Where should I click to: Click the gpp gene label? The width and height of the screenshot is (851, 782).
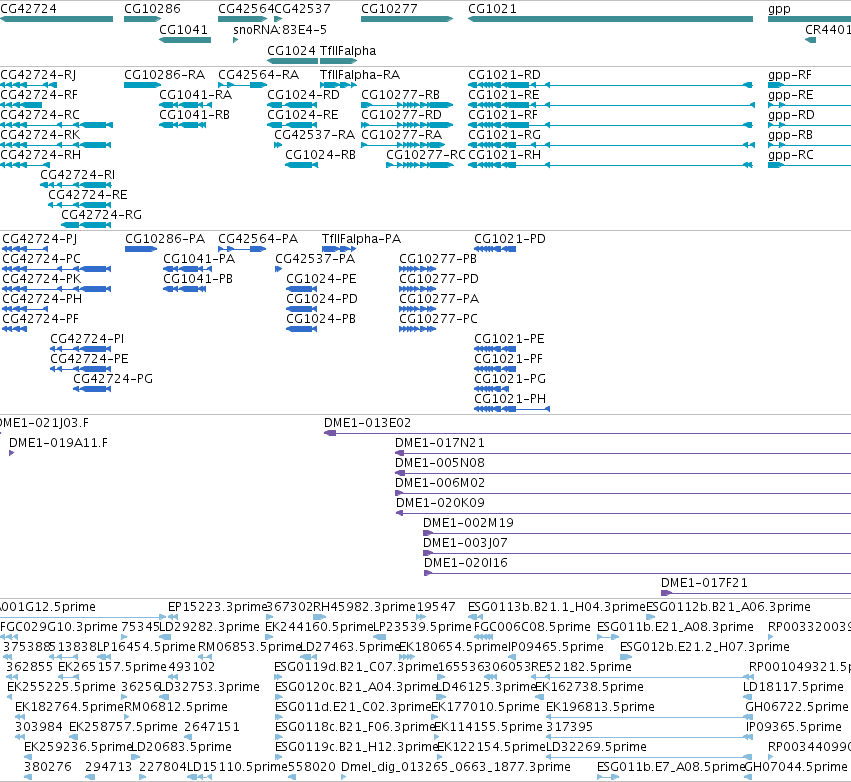[779, 9]
